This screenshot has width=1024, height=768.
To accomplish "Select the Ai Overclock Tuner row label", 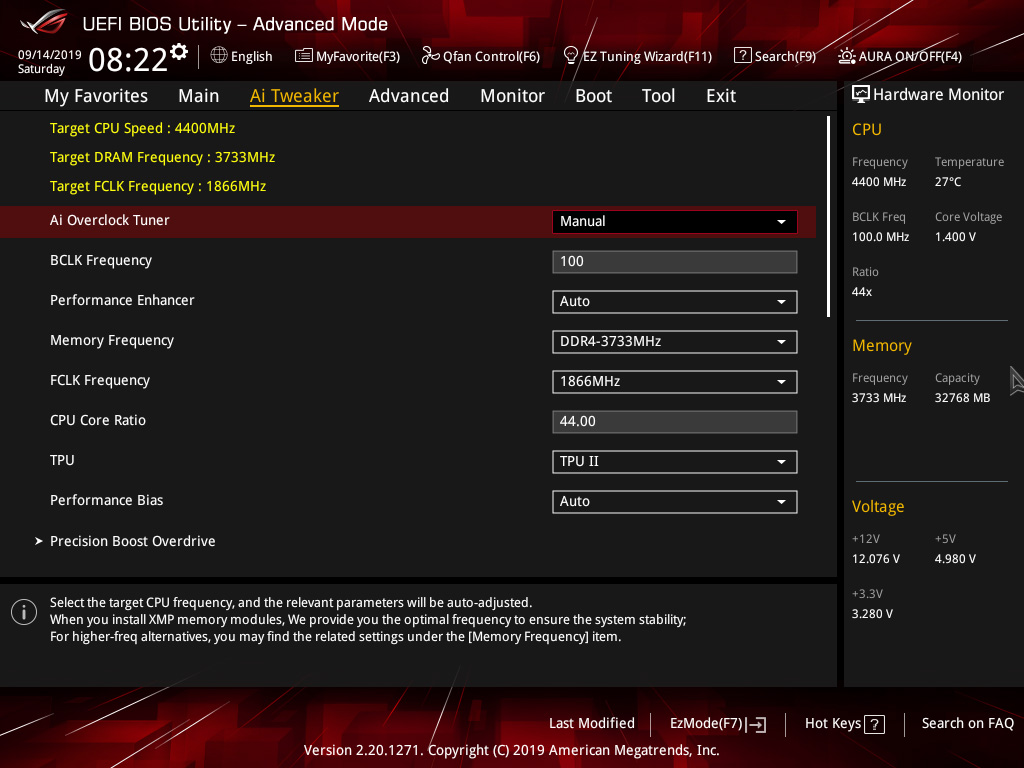I will coord(110,220).
